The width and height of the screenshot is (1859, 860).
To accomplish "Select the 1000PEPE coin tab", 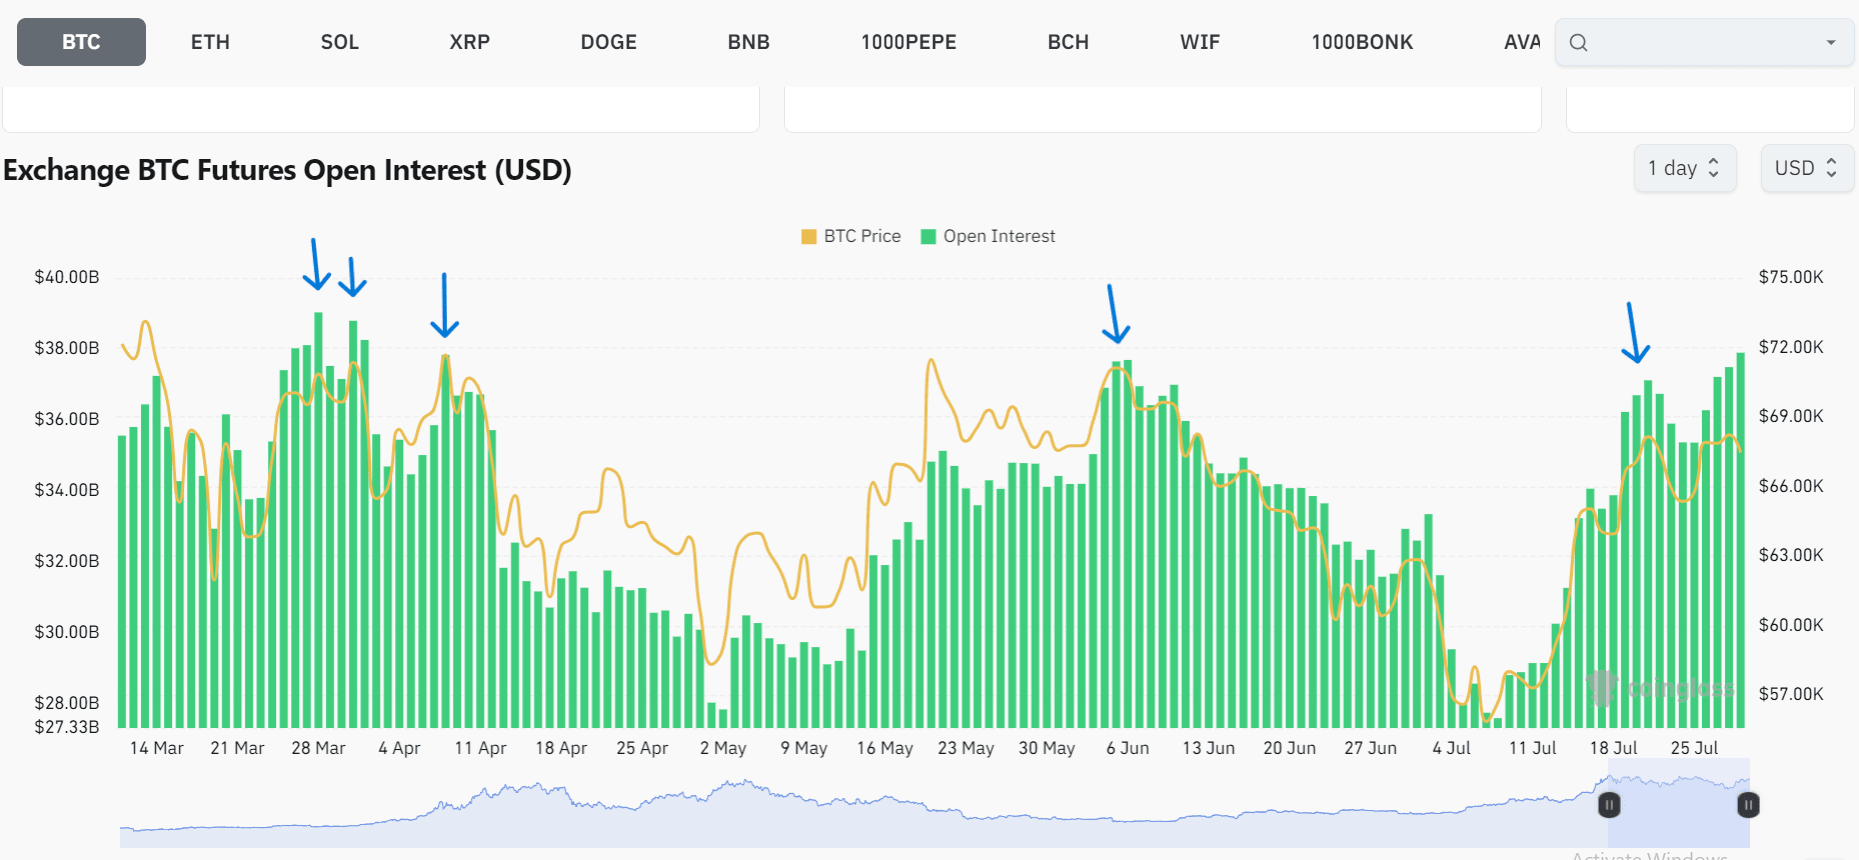I will pyautogui.click(x=908, y=42).
